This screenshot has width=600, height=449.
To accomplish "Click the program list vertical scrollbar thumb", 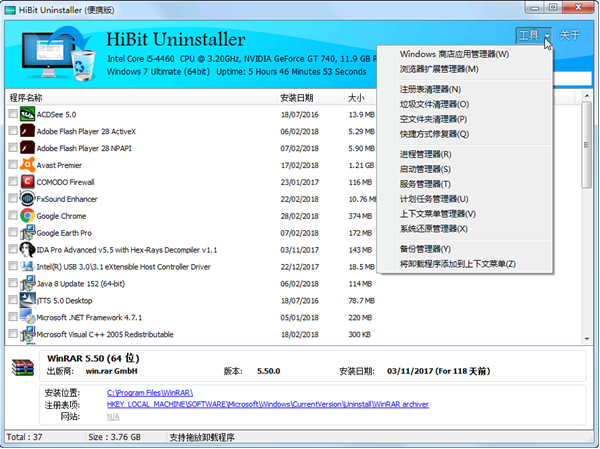I will (587, 145).
